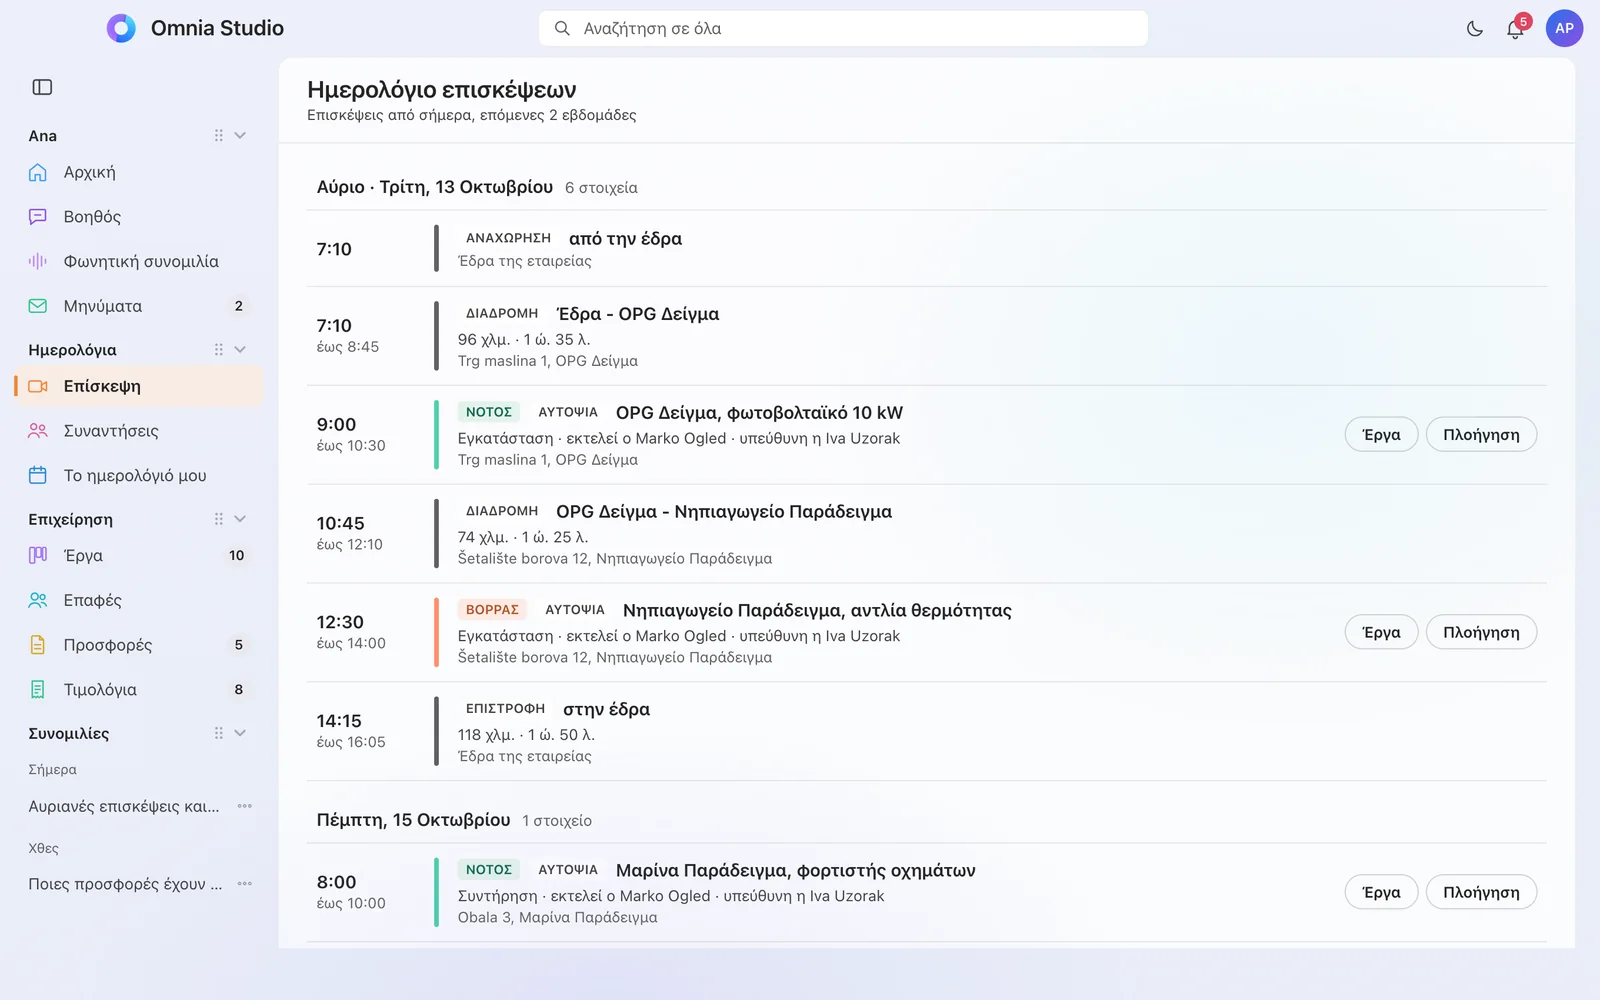This screenshot has height=1000, width=1600.
Task: Click Πλοήγηση for Μαρίνα Παράδειγμα φορτιστής
Action: [x=1481, y=892]
